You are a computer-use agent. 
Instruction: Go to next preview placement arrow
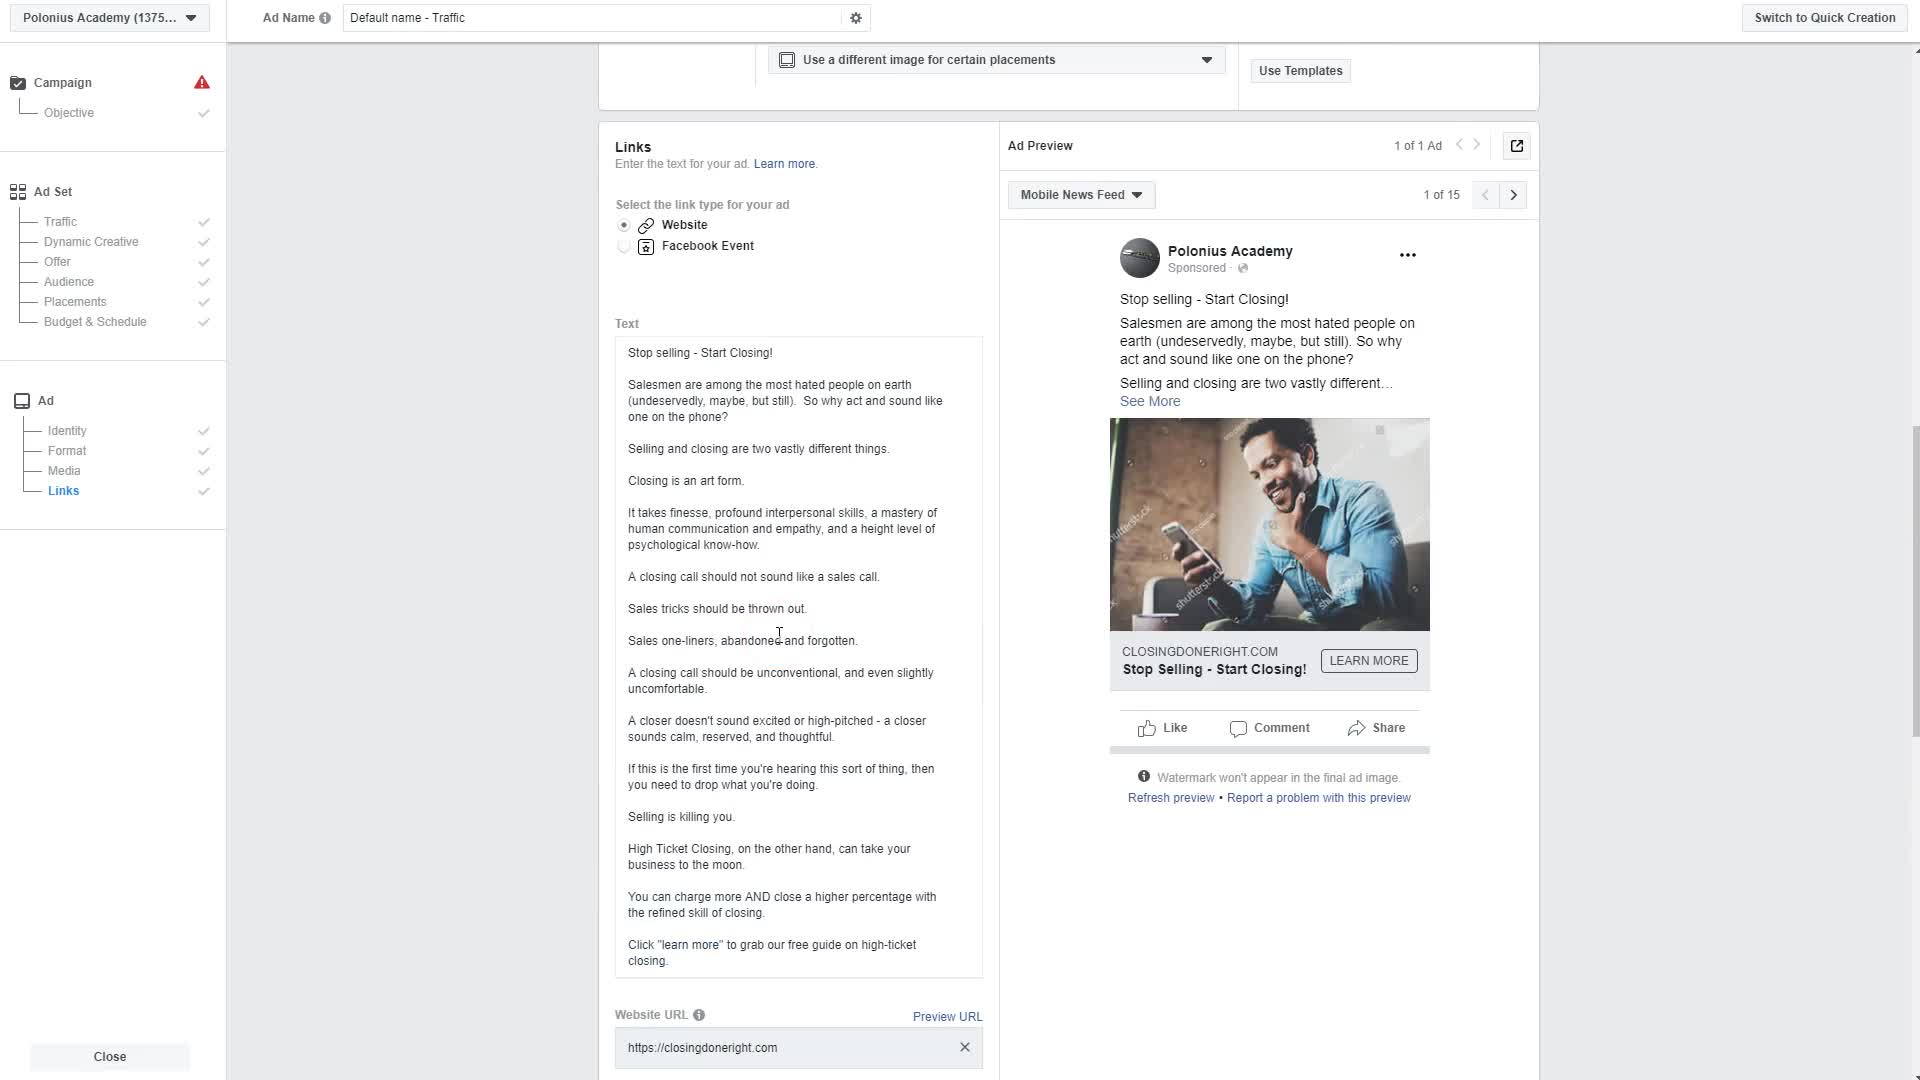[x=1513, y=195]
